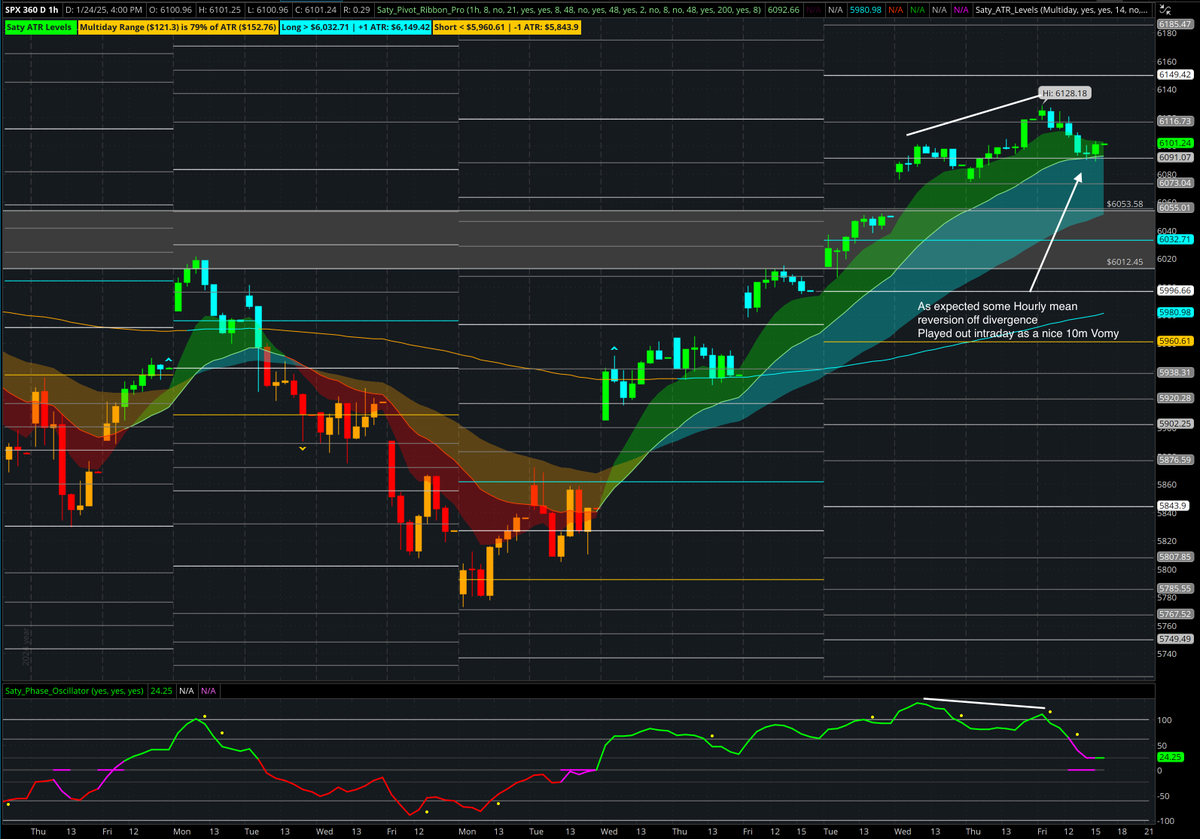The image size is (1200, 839).
Task: Click the 21 time axis label
Action: (1149, 831)
